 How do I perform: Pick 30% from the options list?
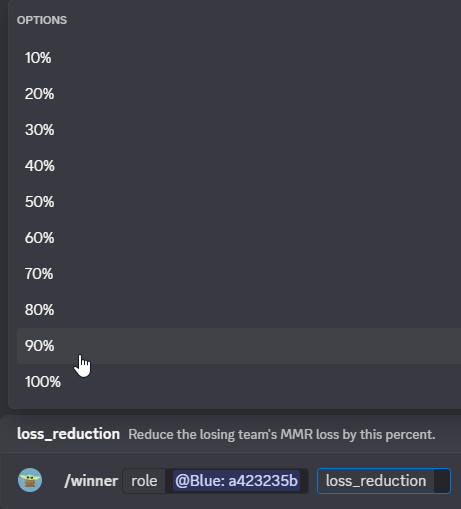point(239,130)
